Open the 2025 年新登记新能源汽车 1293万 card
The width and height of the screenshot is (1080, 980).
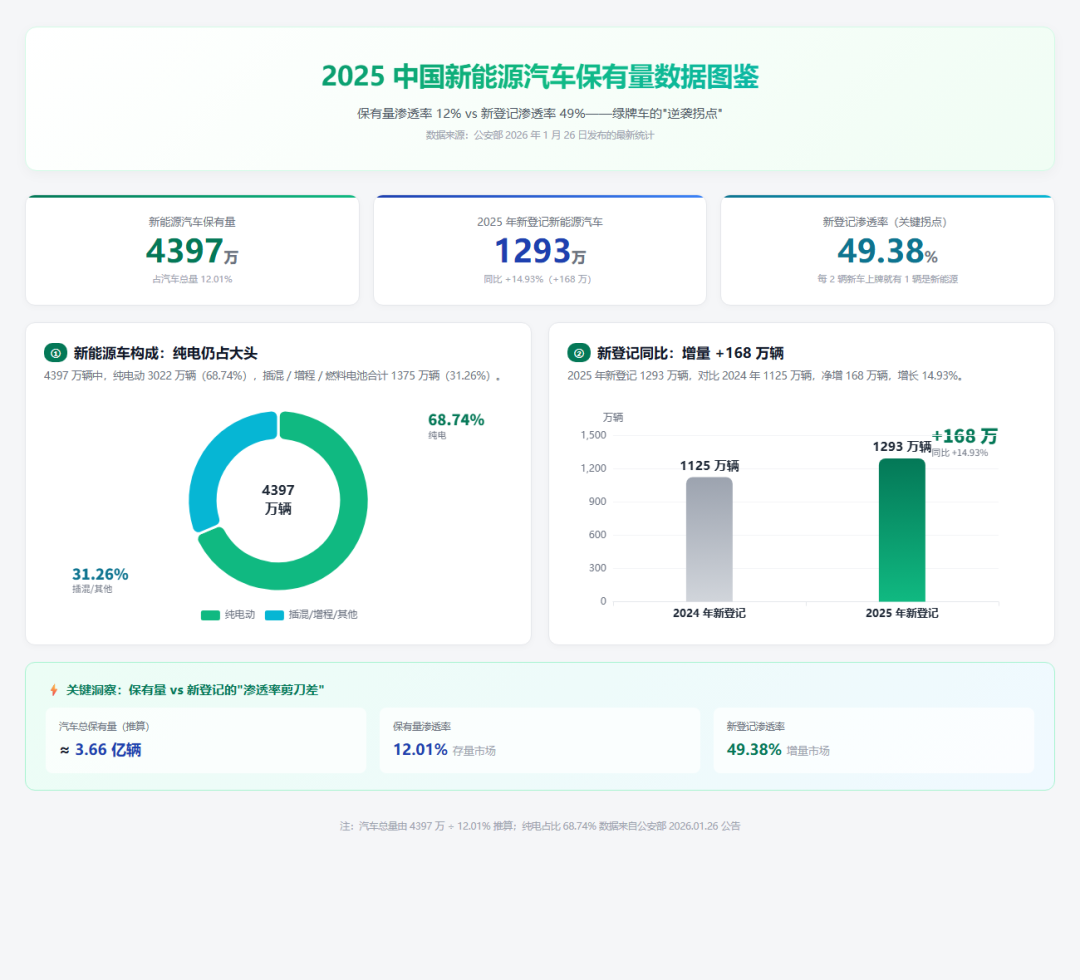[x=540, y=250]
